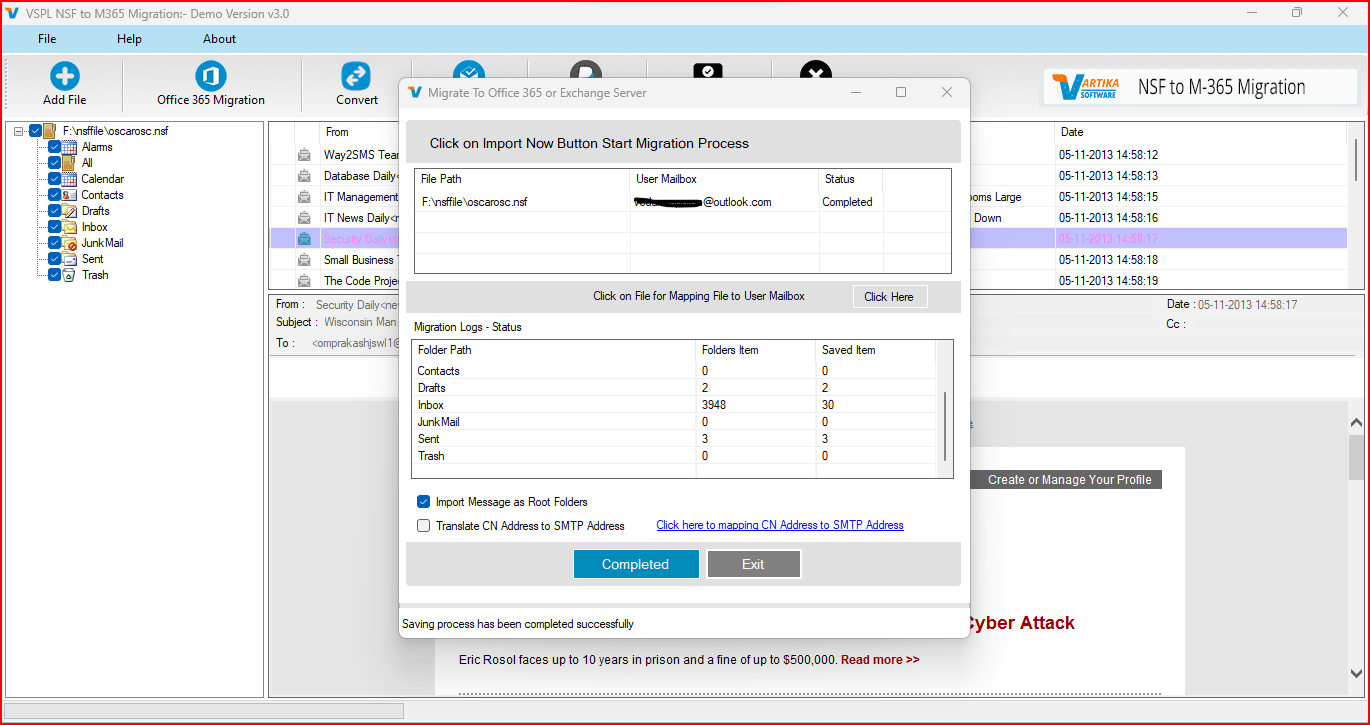Click envelope icon of Security Daily message
The width and height of the screenshot is (1370, 725).
point(304,239)
